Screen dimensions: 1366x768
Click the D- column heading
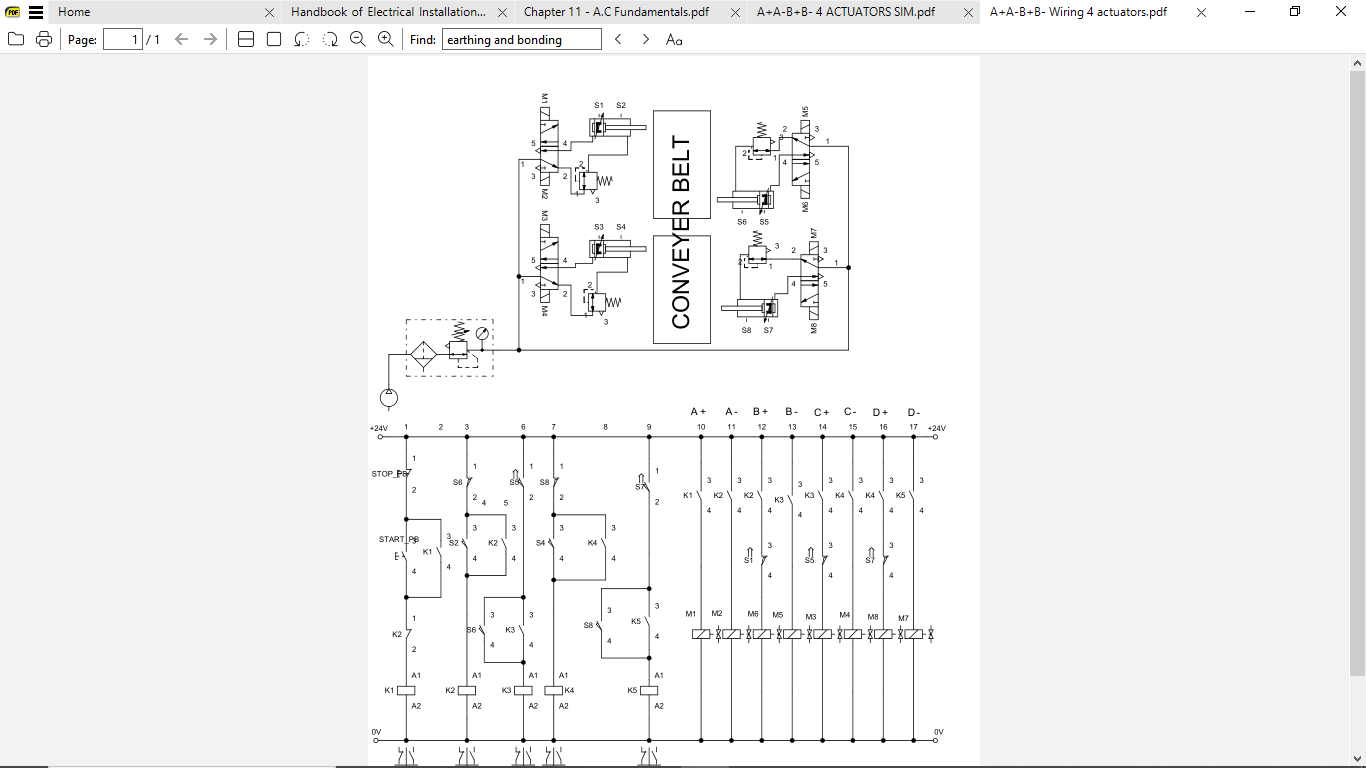913,412
